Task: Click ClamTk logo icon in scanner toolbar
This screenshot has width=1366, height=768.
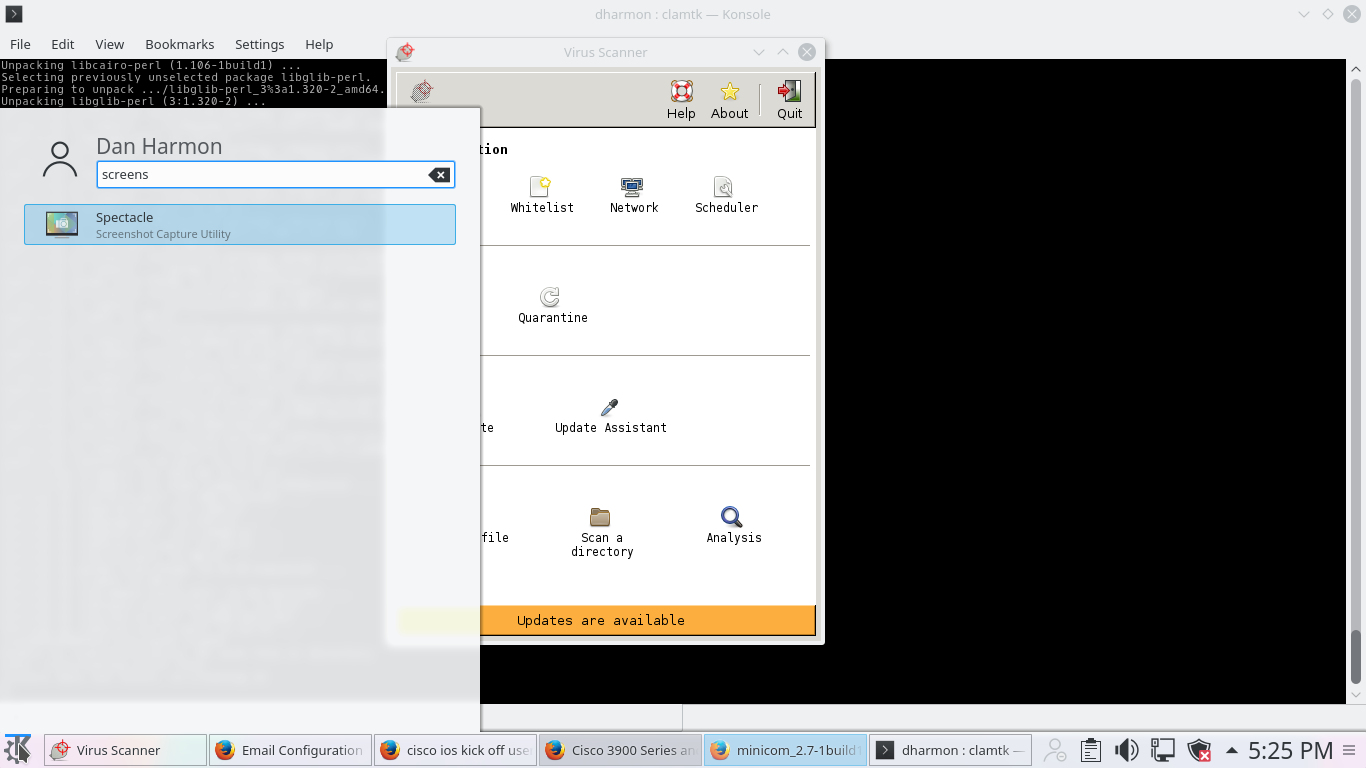Action: 422,91
